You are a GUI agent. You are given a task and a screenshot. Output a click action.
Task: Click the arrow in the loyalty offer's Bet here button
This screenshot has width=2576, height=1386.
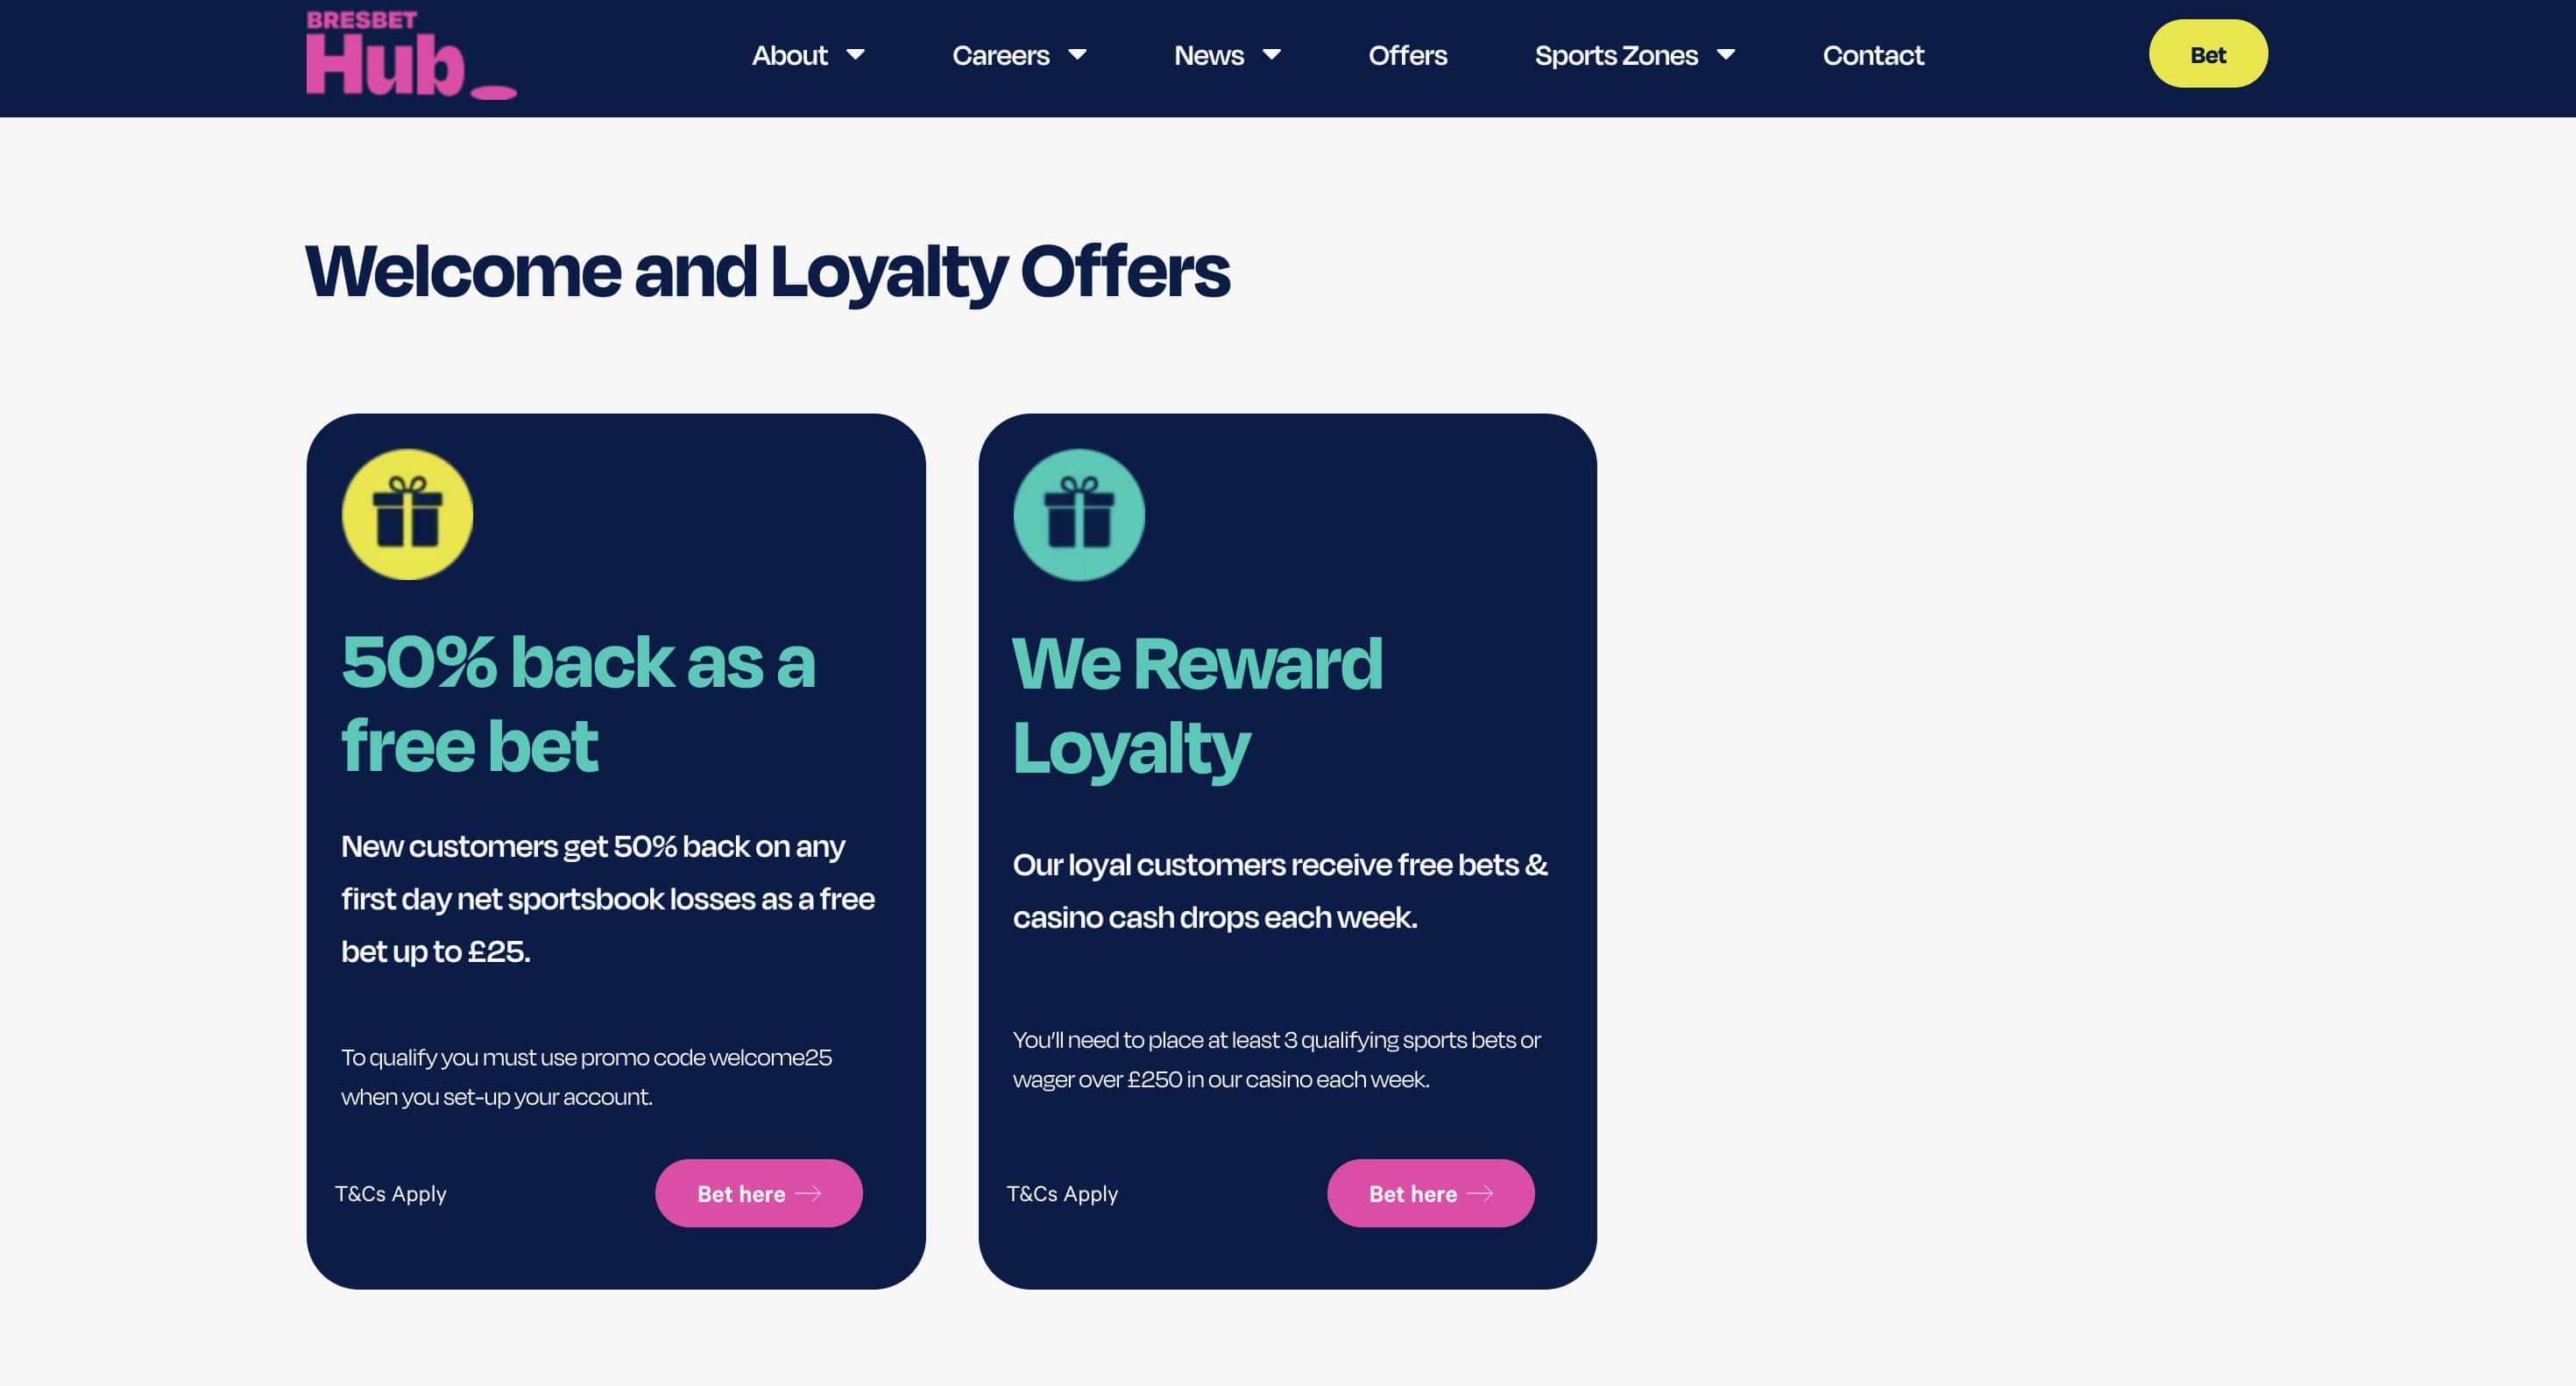(x=1480, y=1193)
